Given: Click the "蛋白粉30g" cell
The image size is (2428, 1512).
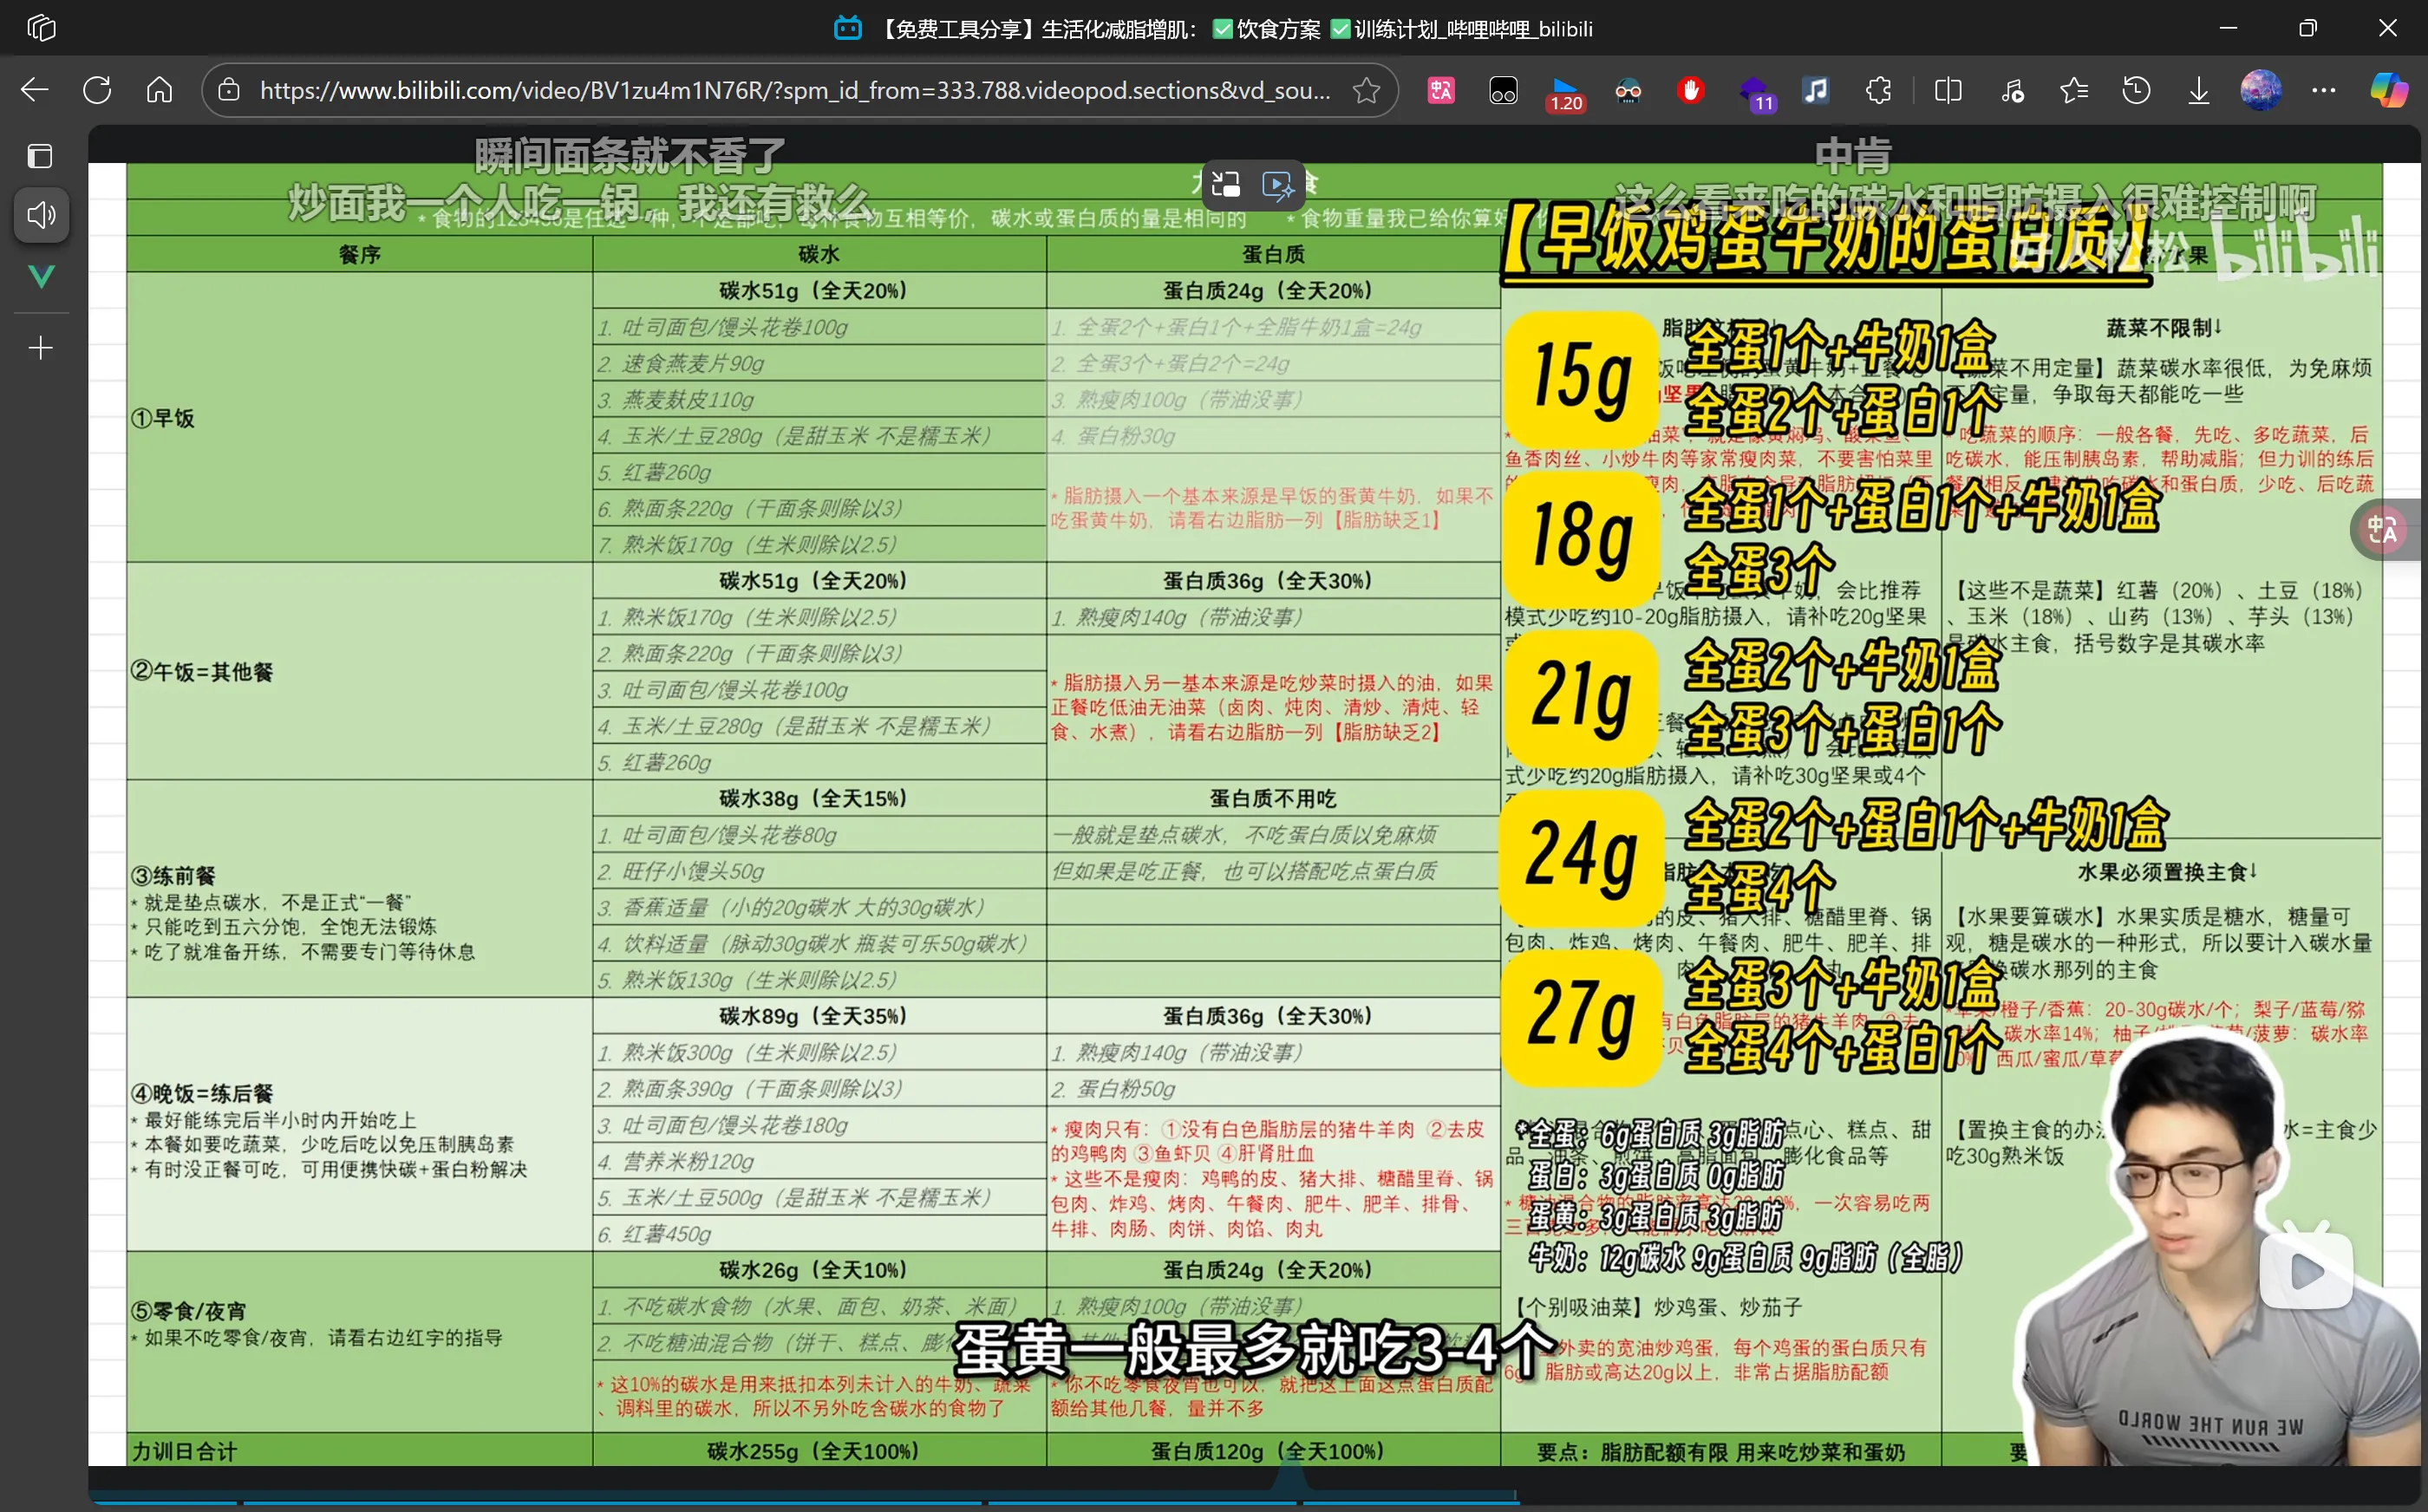Looking at the screenshot, I should 1273,436.
